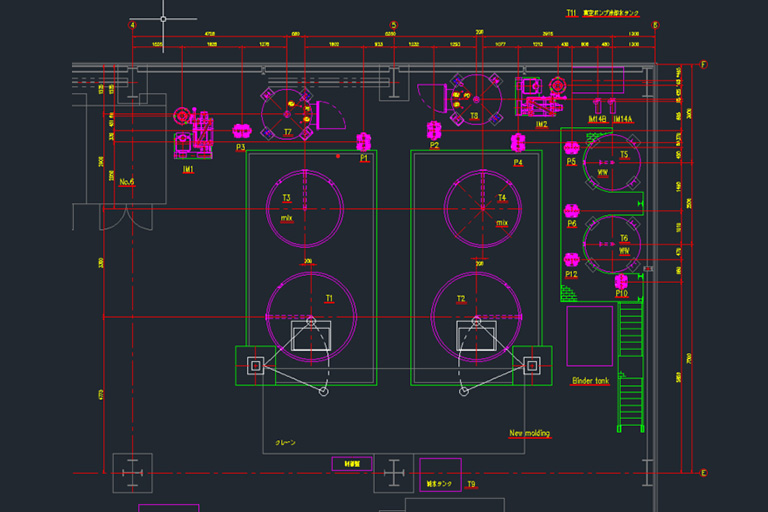
Task: Select the P2 pump symbol
Action: pyautogui.click(x=434, y=131)
